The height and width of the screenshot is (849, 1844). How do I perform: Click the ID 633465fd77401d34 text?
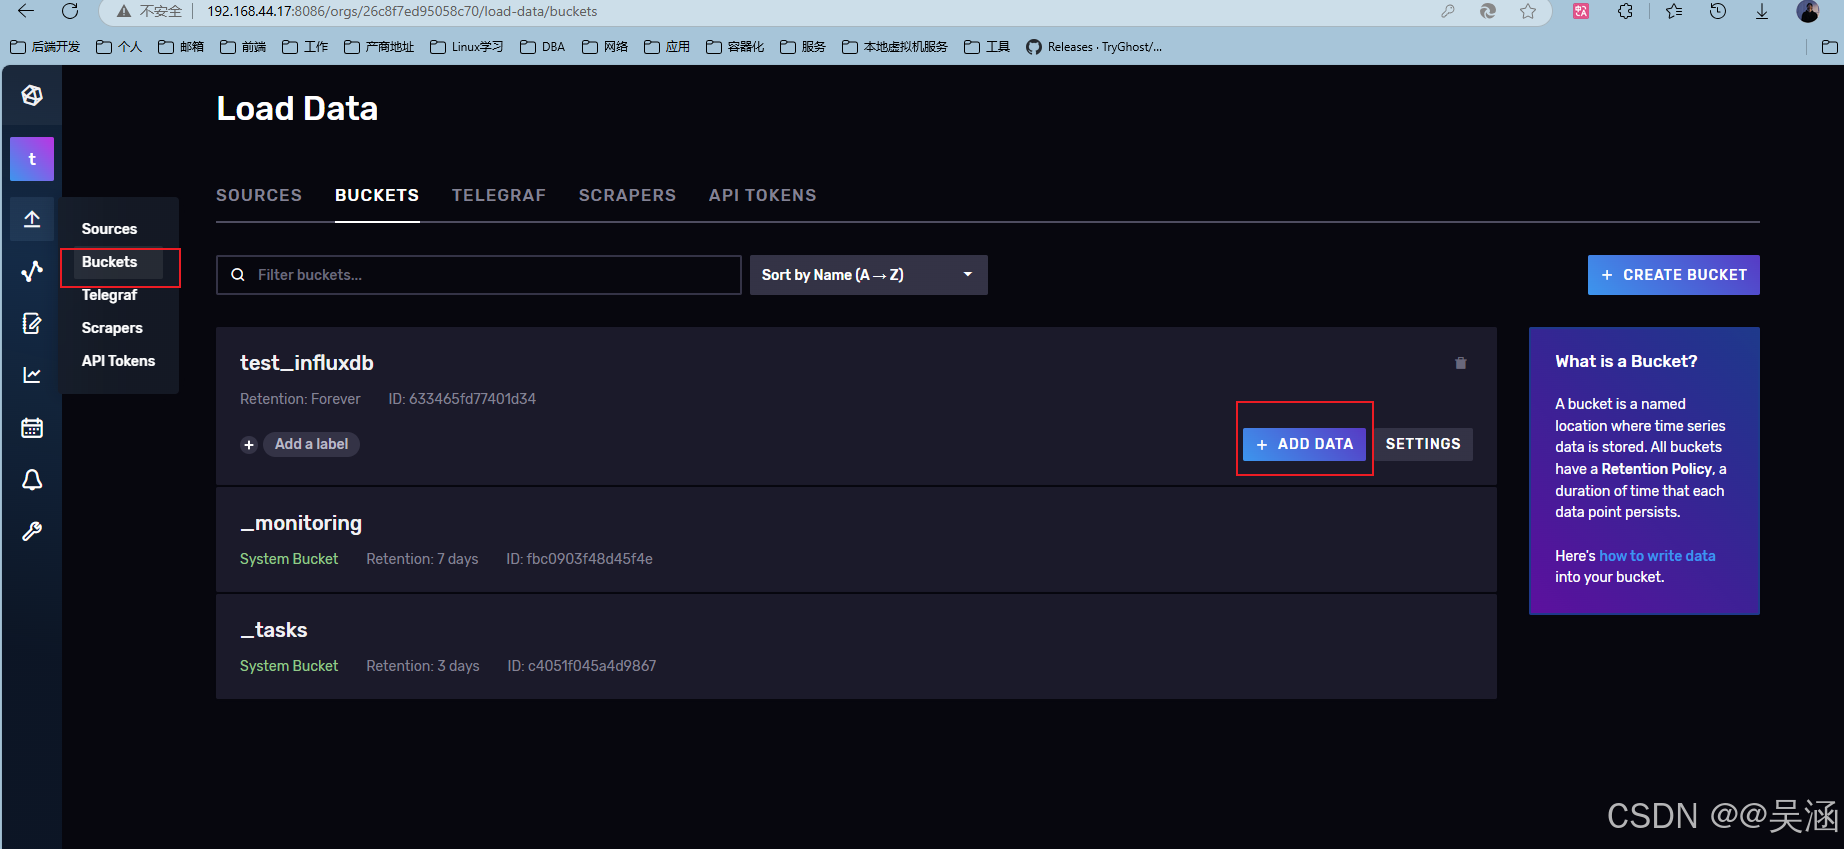(462, 399)
